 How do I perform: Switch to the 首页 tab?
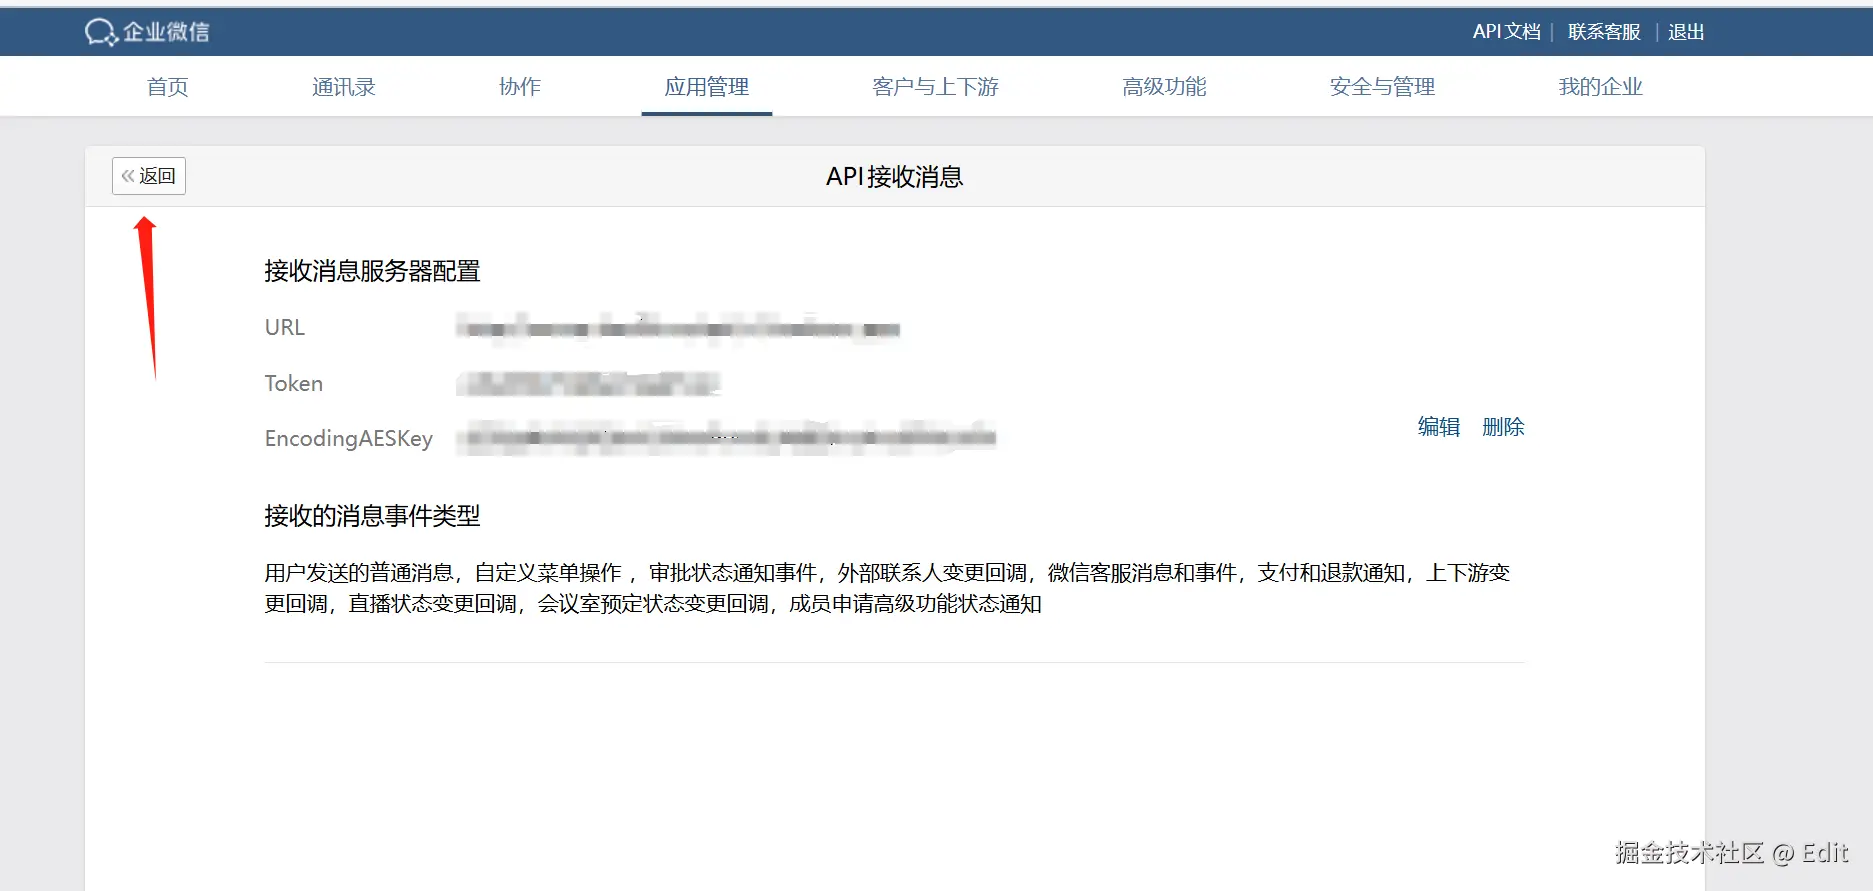[167, 87]
